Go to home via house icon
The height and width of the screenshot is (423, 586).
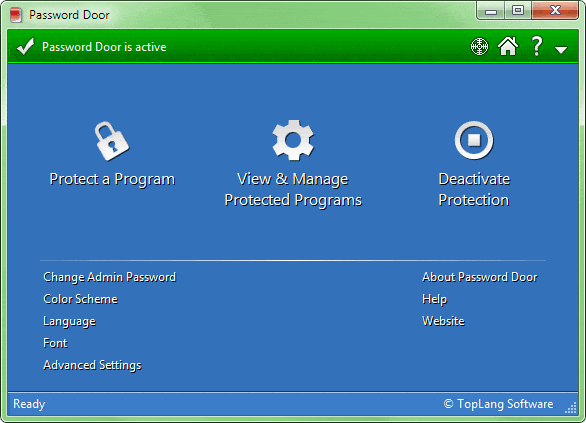click(508, 46)
